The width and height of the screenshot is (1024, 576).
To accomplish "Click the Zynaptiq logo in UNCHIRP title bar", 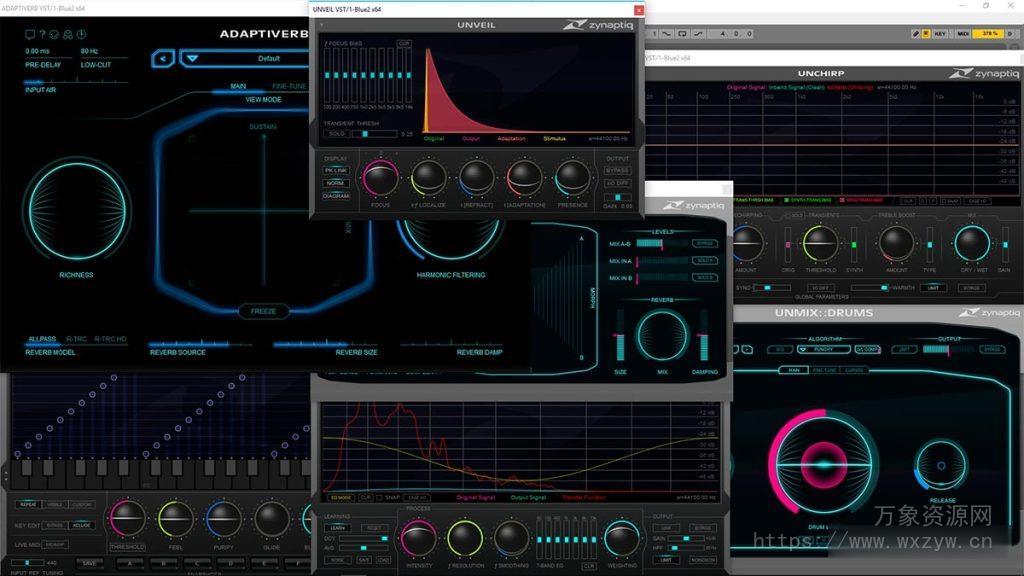I will click(x=985, y=72).
